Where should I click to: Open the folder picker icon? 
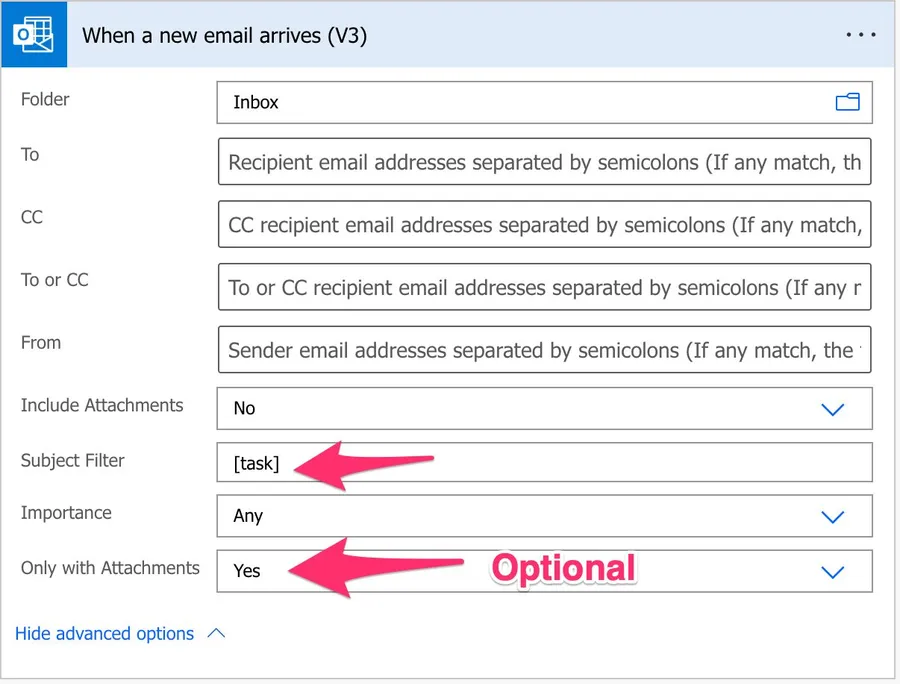(847, 102)
